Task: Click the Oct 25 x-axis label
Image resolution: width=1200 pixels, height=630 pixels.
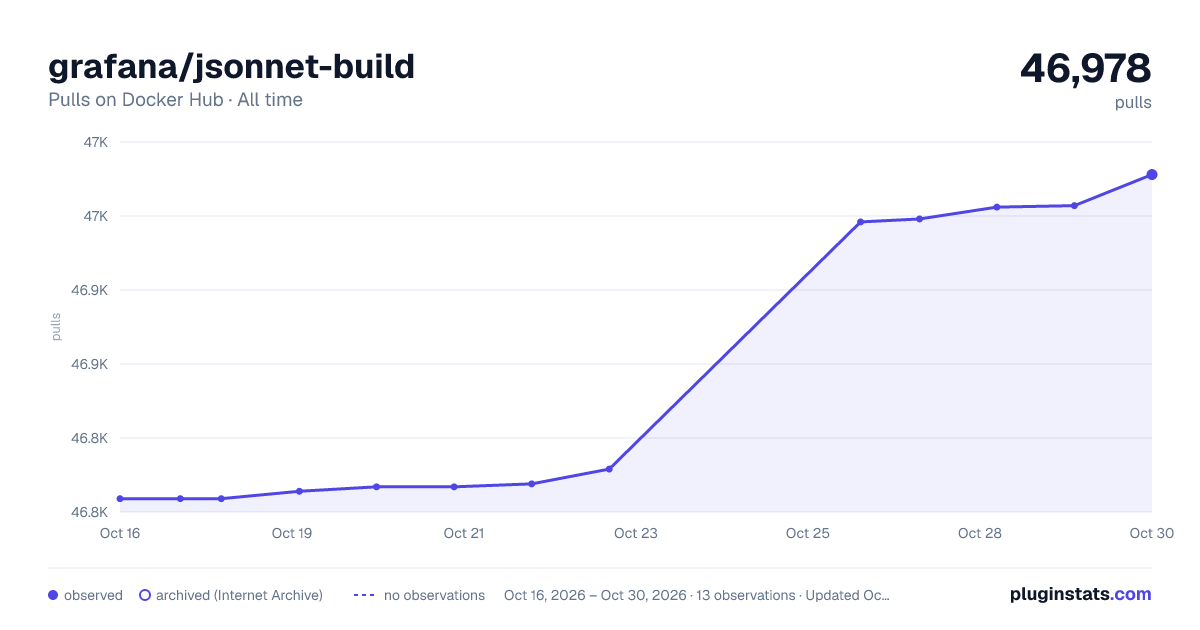Action: point(808,533)
